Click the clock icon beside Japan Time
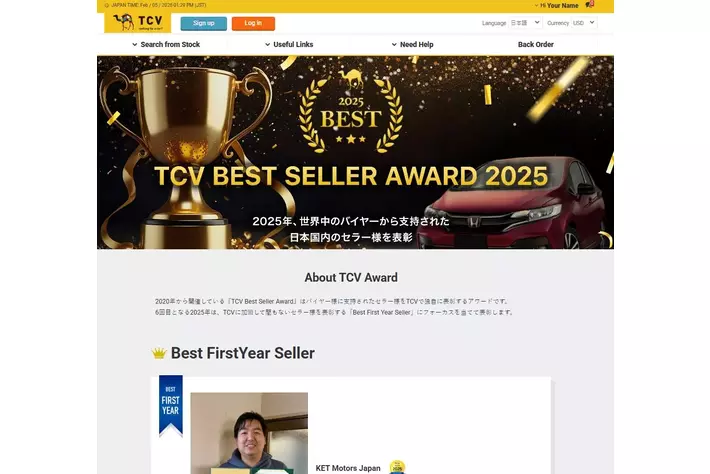The height and width of the screenshot is (474, 710). click(107, 5)
